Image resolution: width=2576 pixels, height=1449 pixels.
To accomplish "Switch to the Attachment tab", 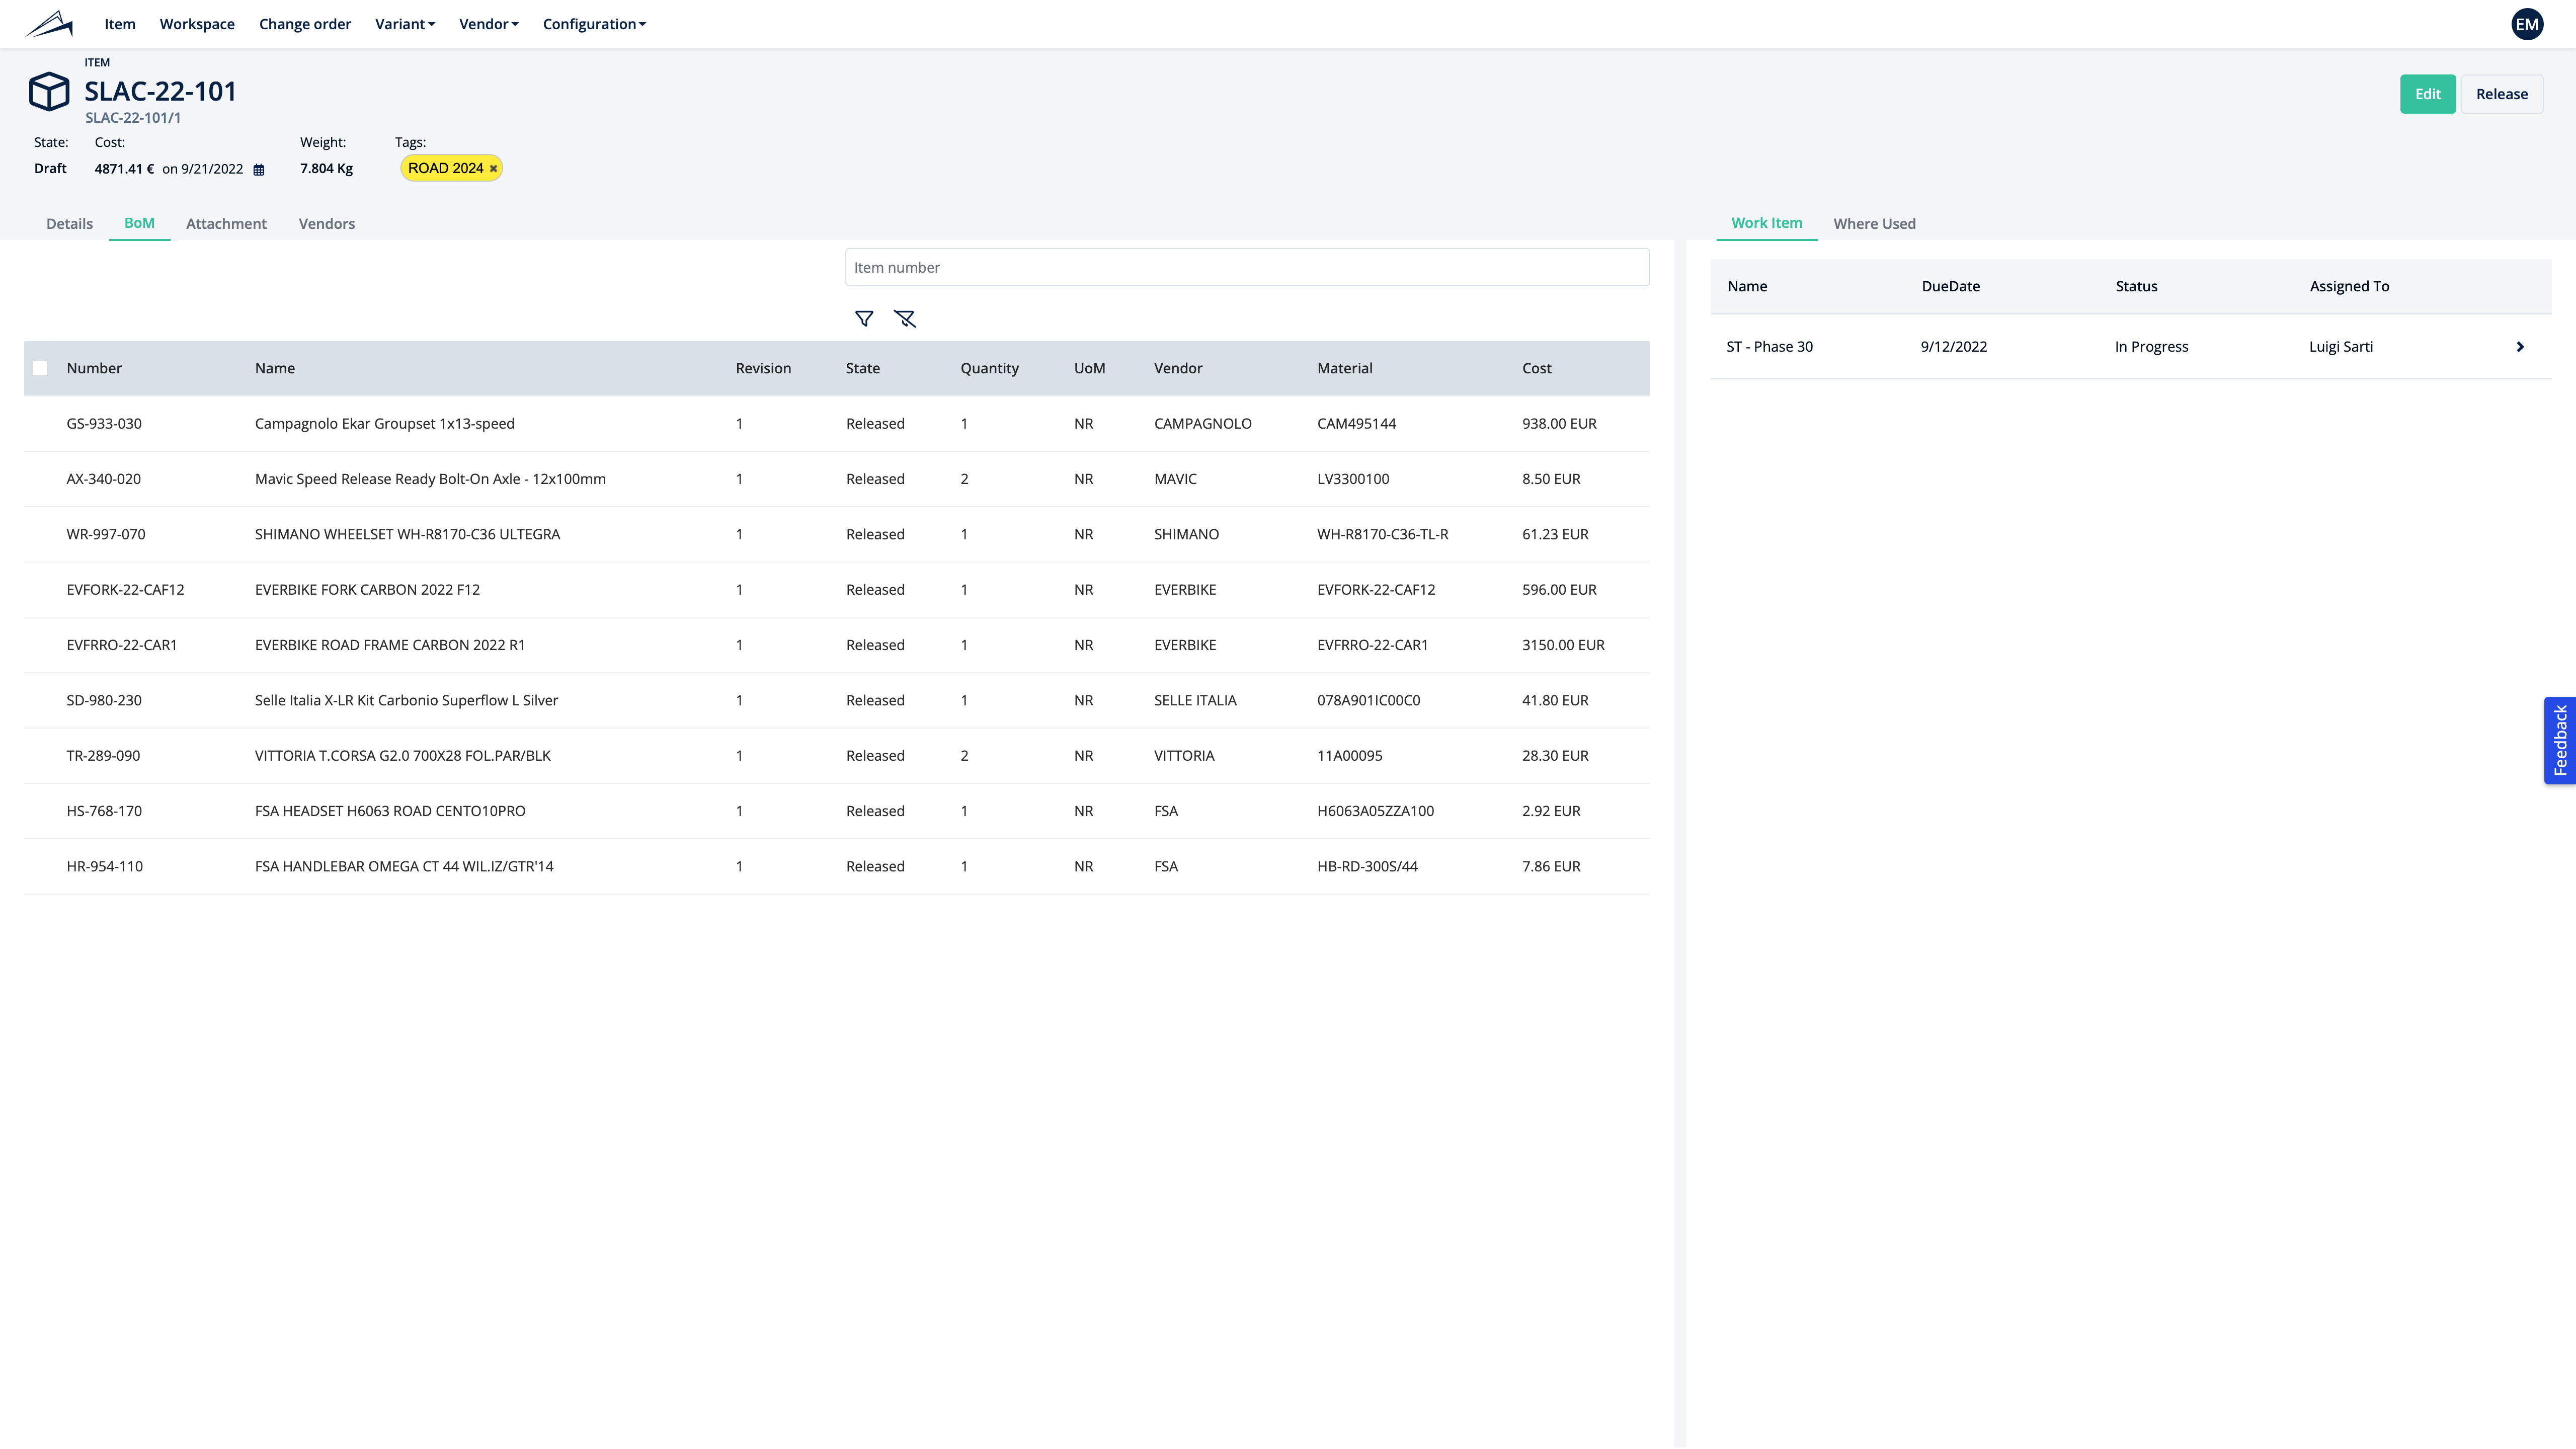I will (x=226, y=224).
